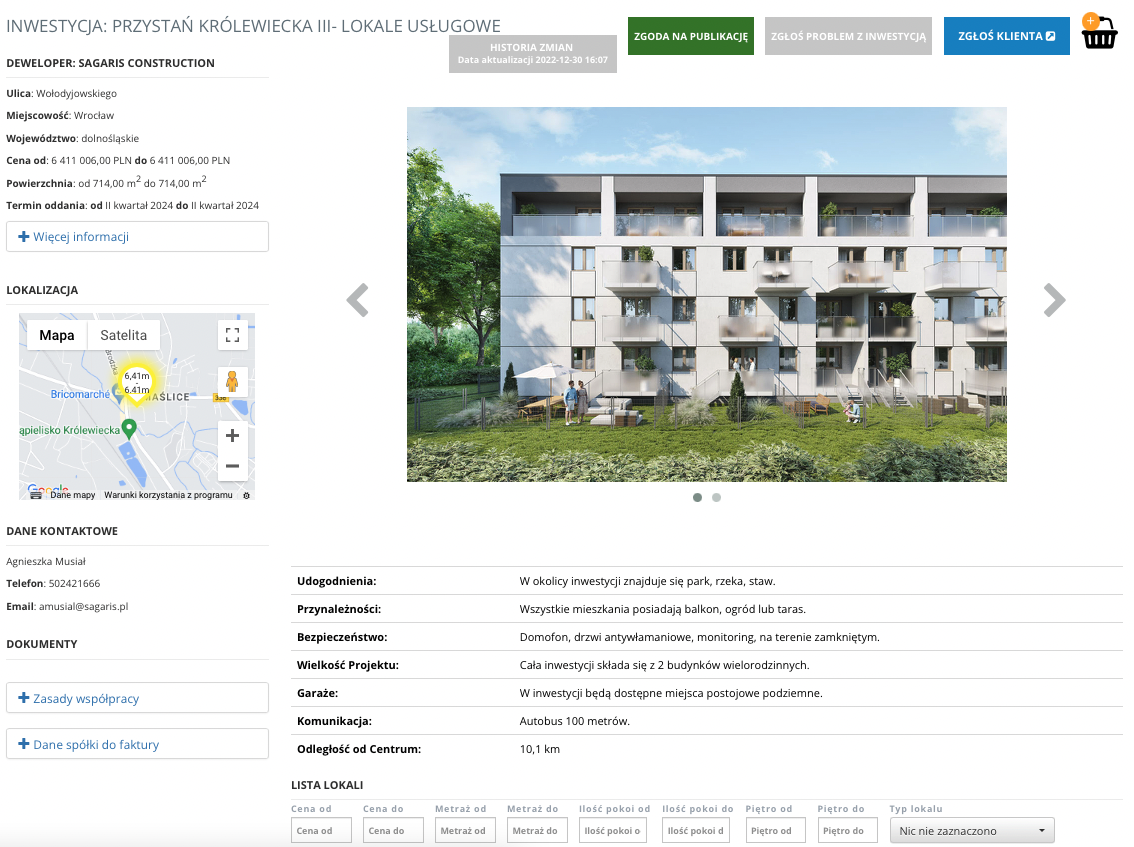This screenshot has width=1134, height=847.
Task: Open map keyboard shortcuts icon
Action: click(x=35, y=495)
